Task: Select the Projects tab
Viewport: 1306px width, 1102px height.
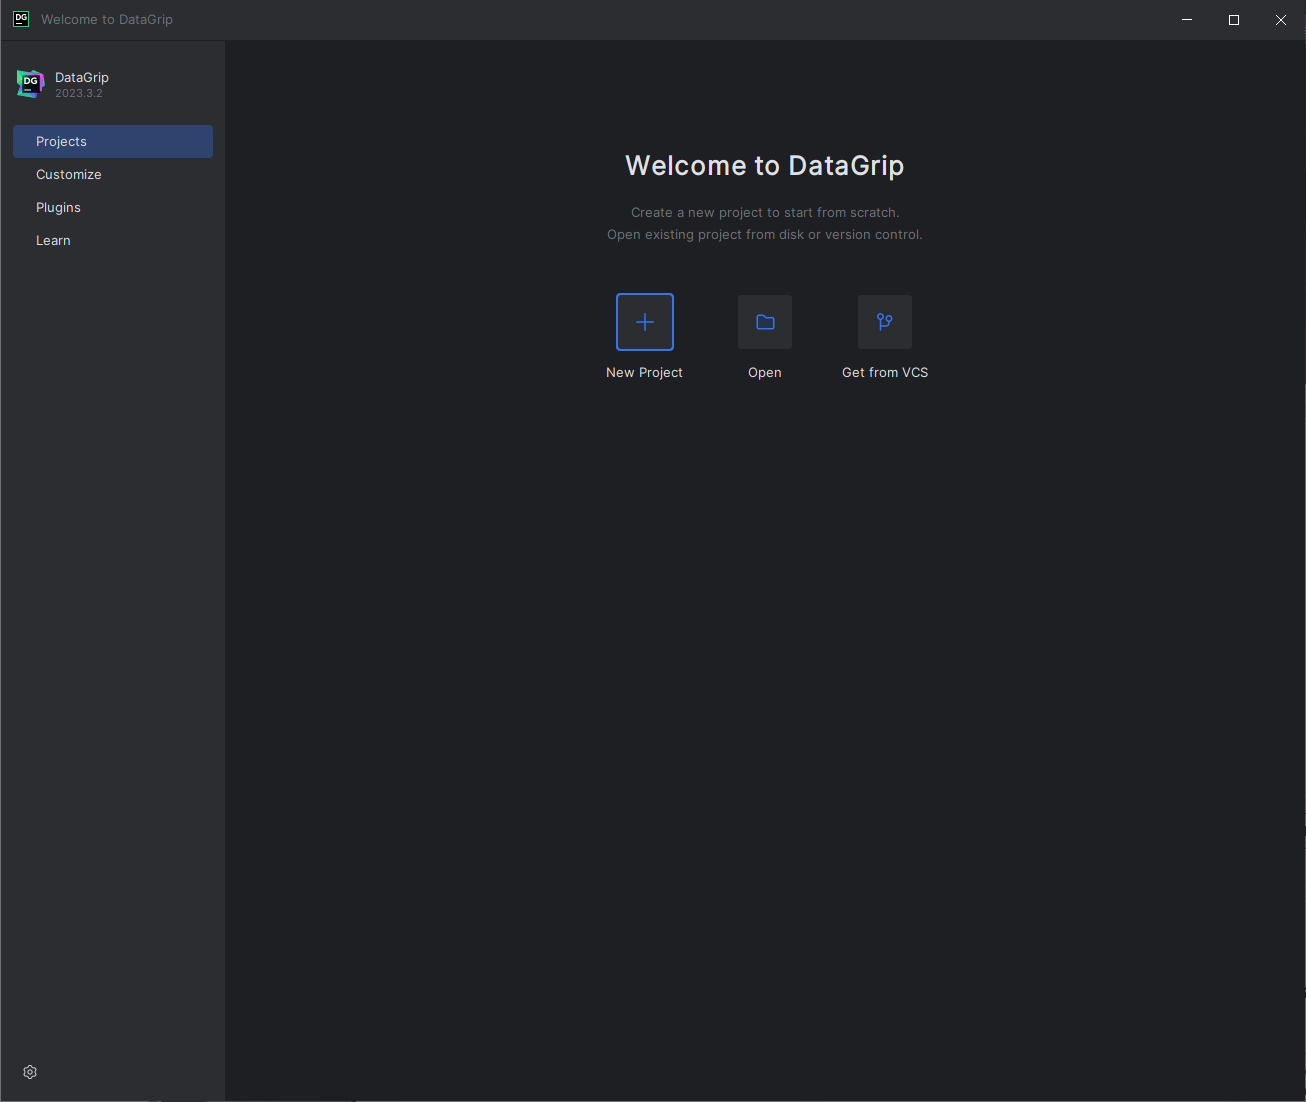Action: point(113,141)
